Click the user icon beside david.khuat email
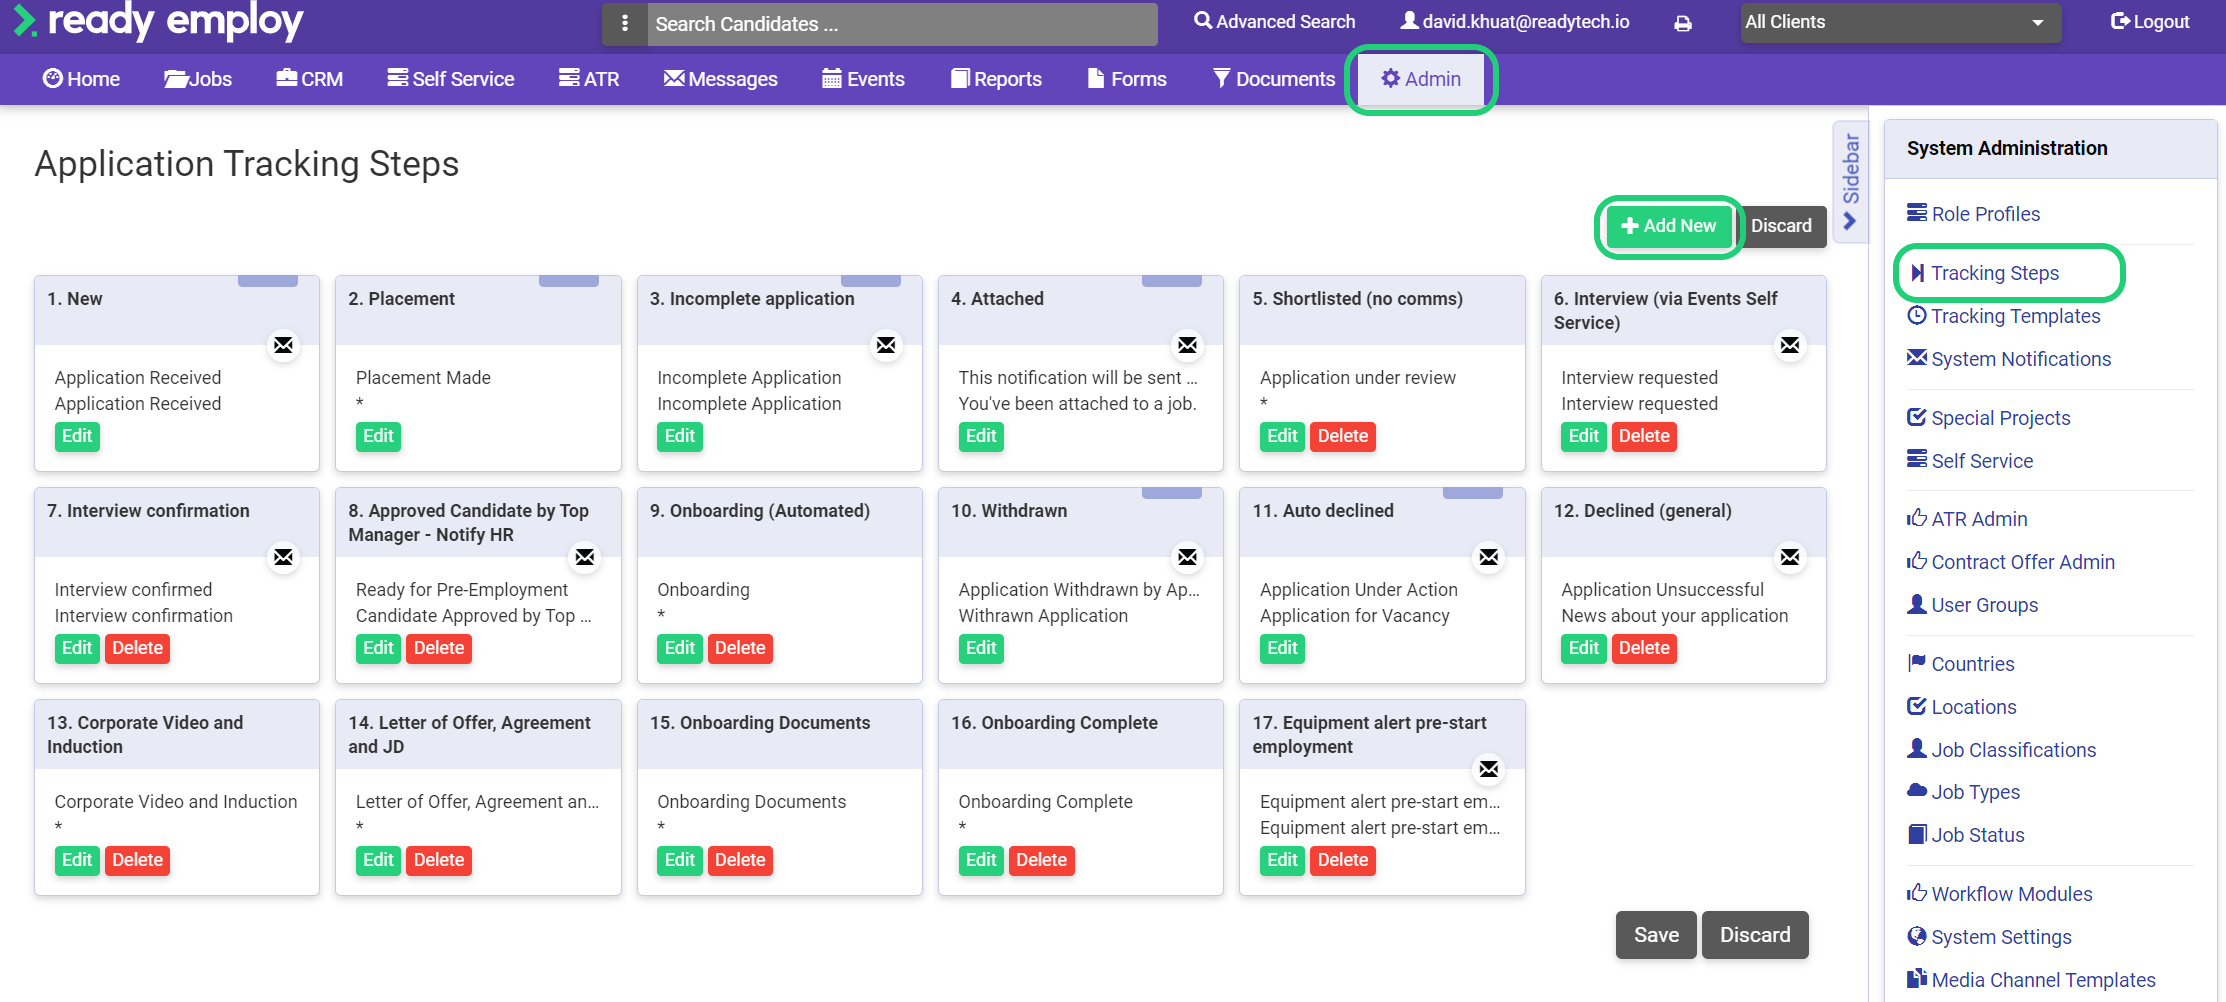Viewport: 2226px width, 1002px height. tap(1410, 20)
